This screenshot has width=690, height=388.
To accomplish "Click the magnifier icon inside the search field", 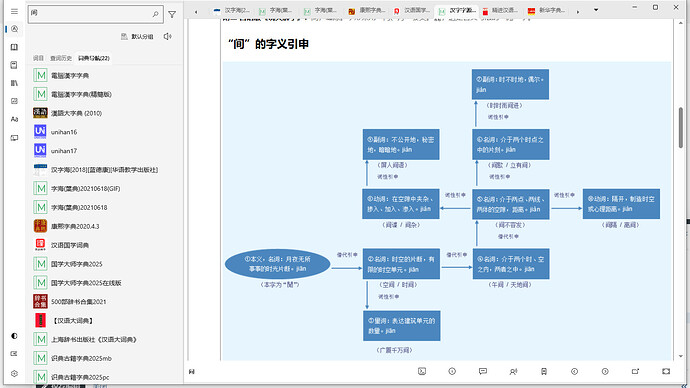I will coord(155,15).
